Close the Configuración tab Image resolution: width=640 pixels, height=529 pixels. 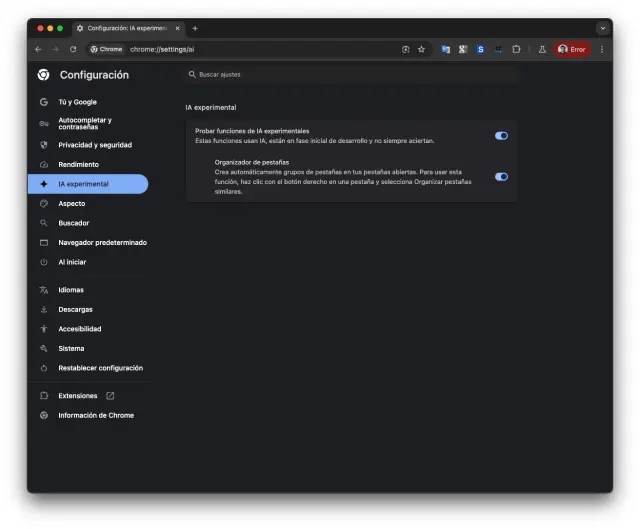[178, 28]
